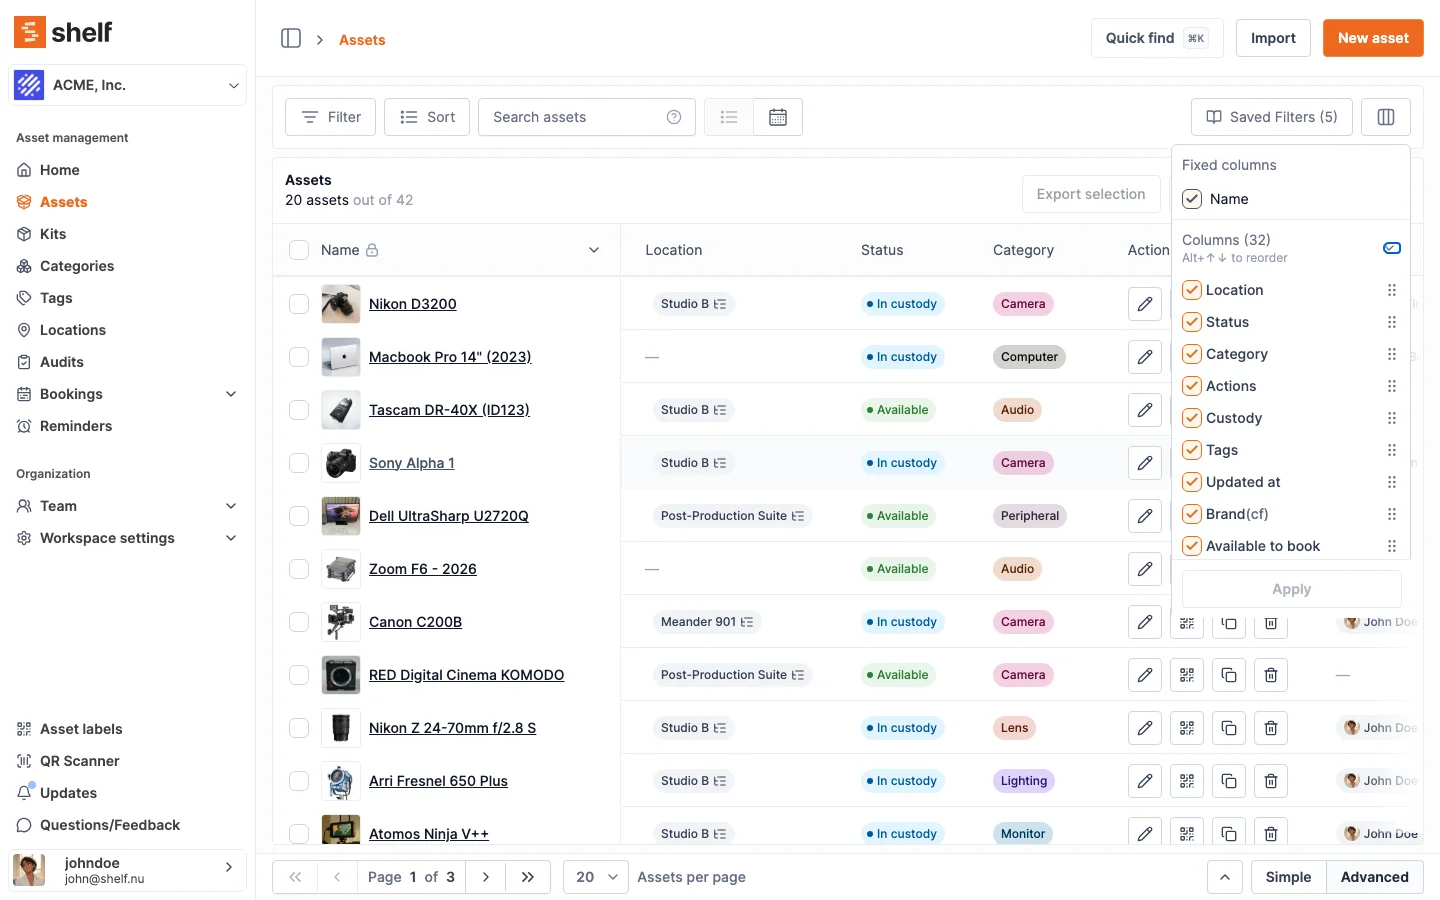Open help icon in the search assets field
This screenshot has width=1440, height=900.
674,117
